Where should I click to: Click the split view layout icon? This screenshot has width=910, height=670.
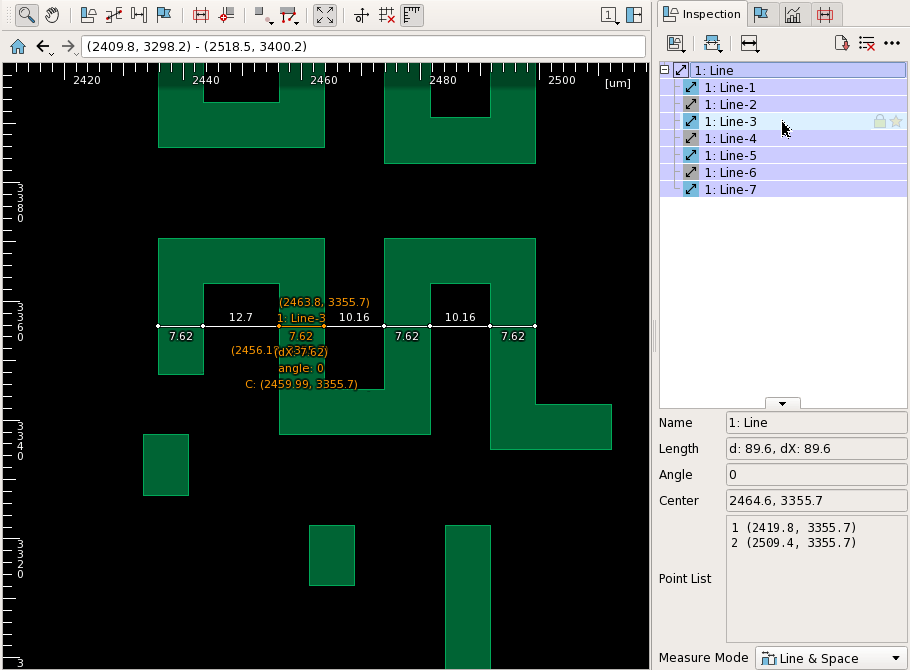[634, 15]
